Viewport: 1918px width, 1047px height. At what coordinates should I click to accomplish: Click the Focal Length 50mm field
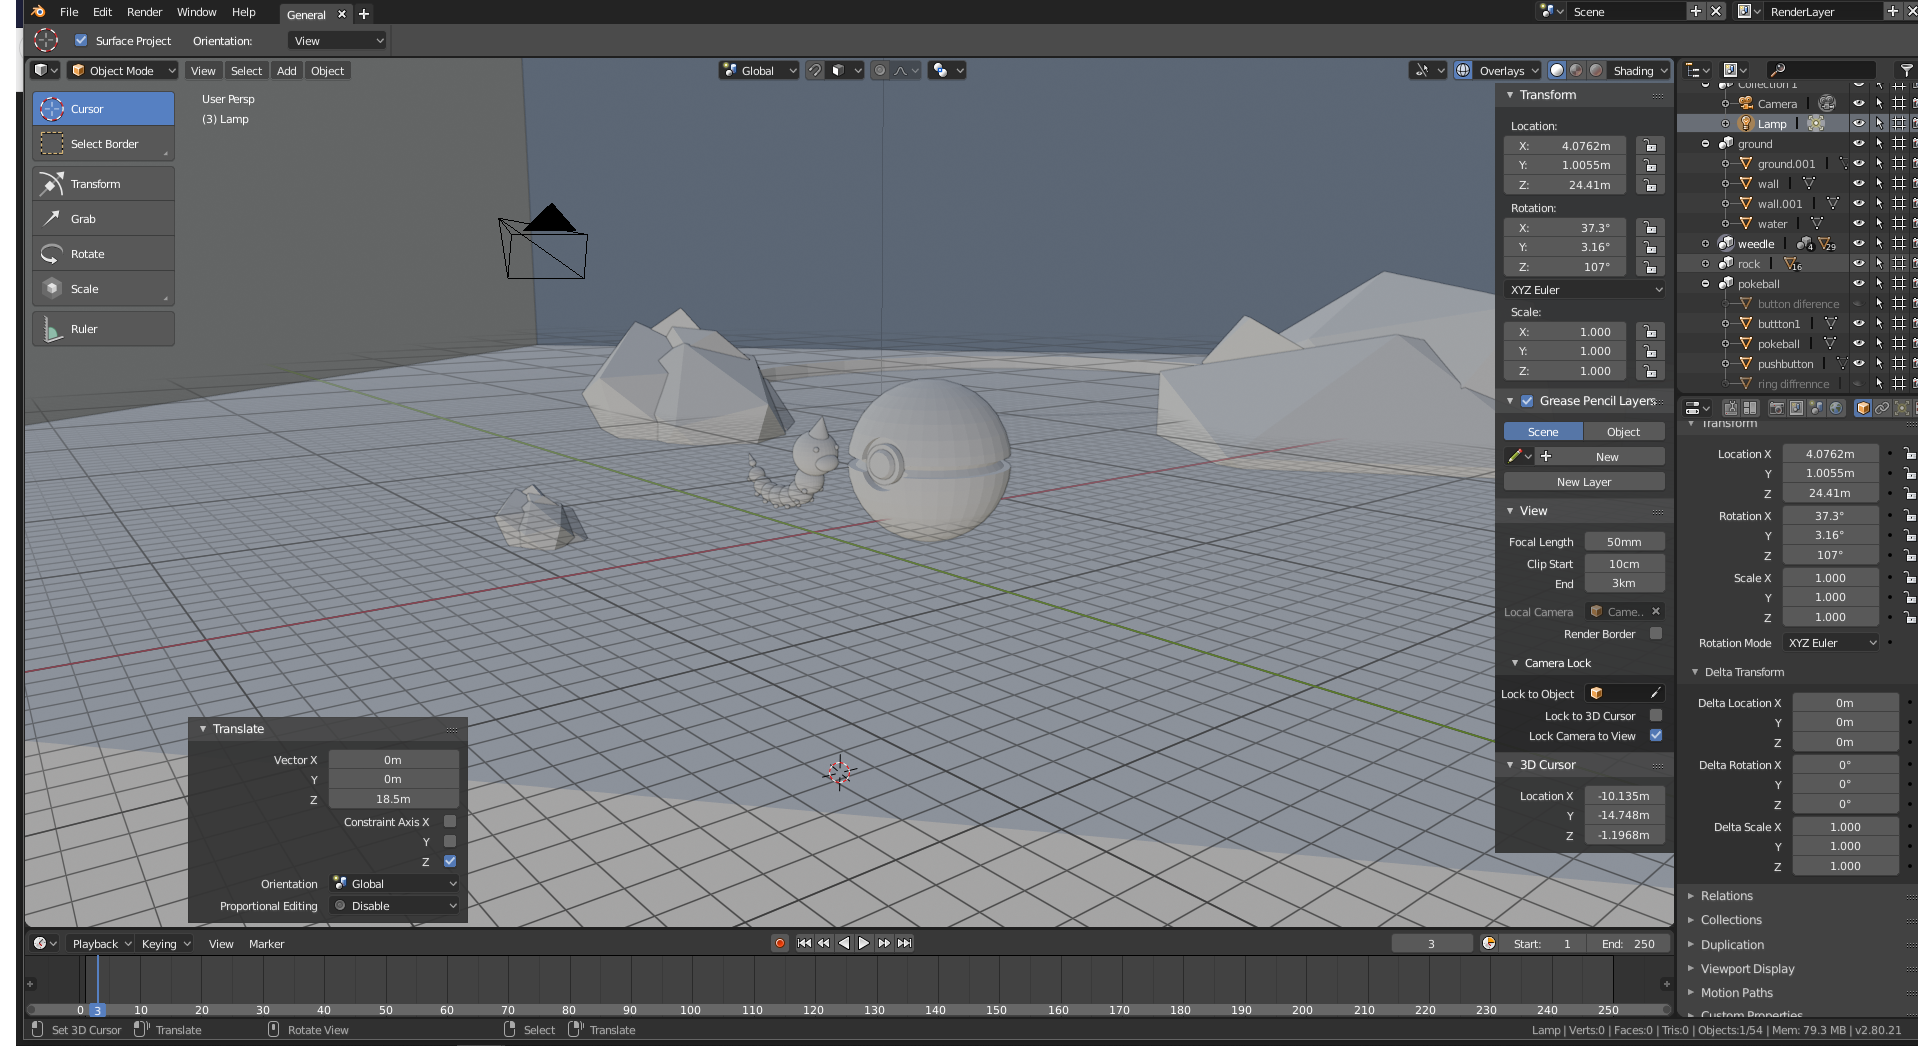(1624, 542)
